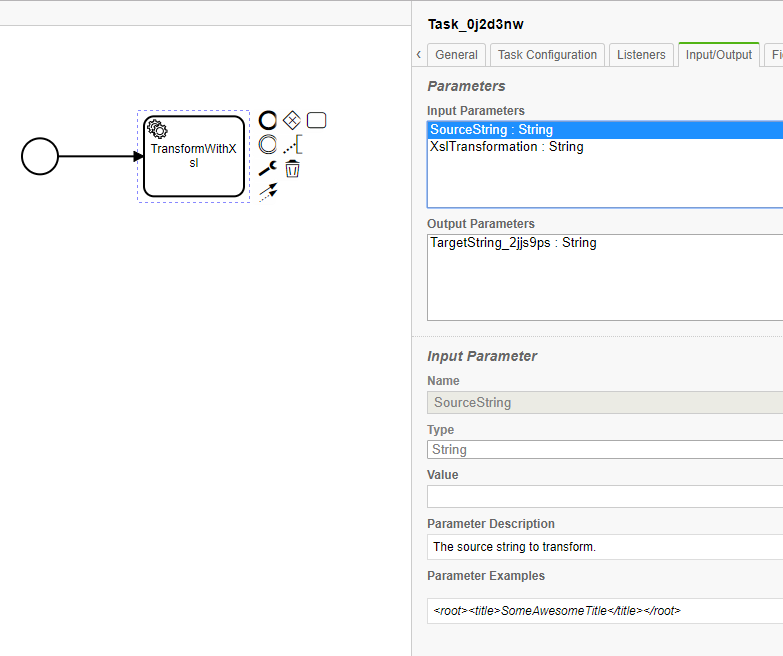Viewport: 783px width, 656px height.
Task: Select the start event circle
Action: pos(40,156)
